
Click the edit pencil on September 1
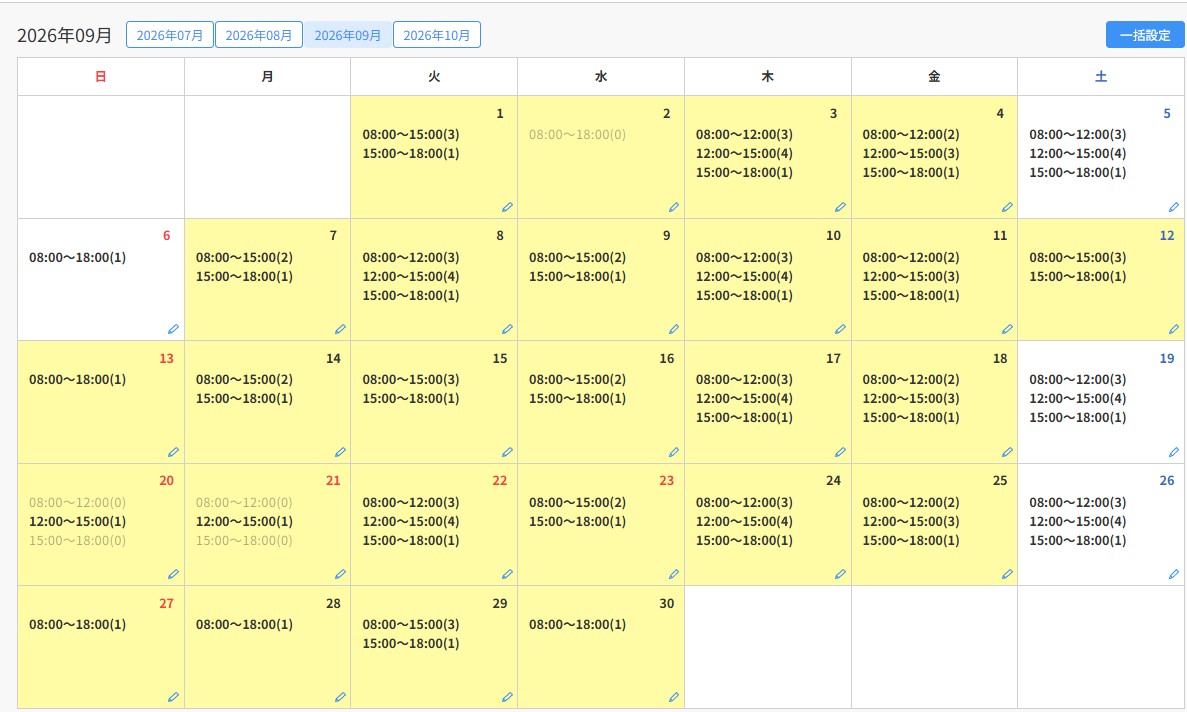(x=507, y=207)
